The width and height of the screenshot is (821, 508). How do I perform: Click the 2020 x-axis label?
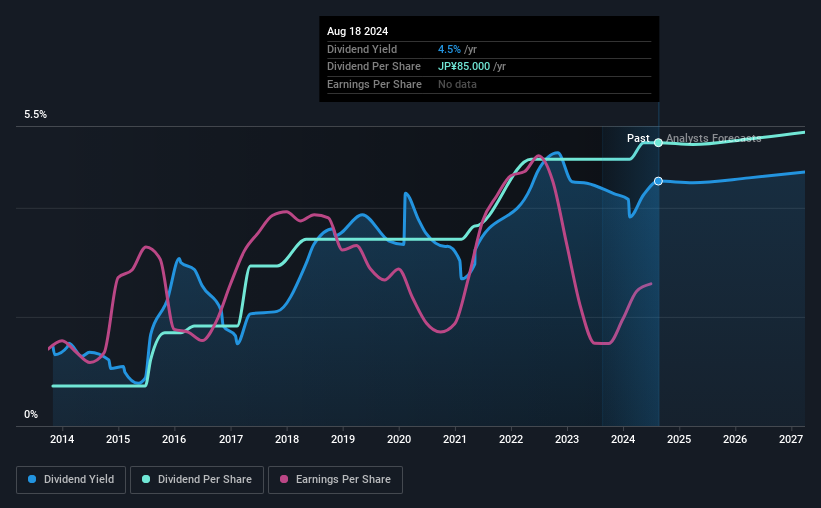click(x=399, y=439)
